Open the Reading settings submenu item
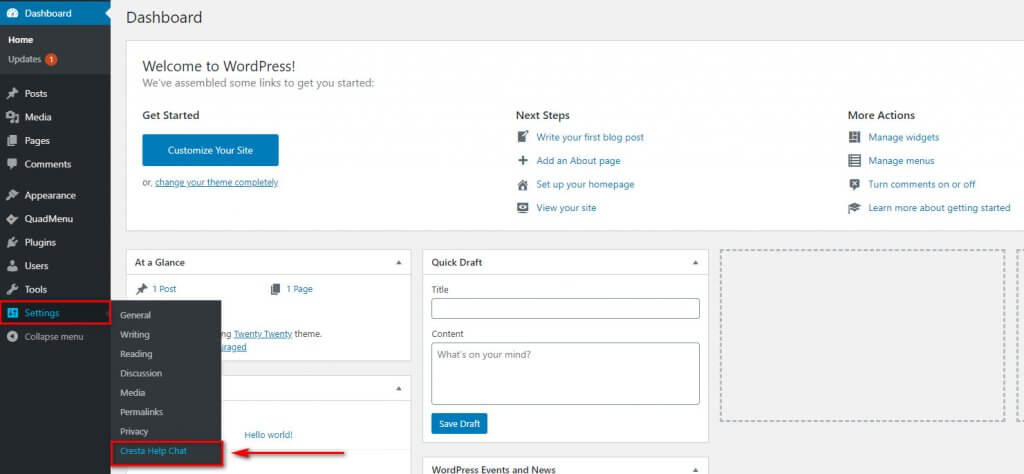This screenshot has height=474, width=1024. click(x=136, y=354)
